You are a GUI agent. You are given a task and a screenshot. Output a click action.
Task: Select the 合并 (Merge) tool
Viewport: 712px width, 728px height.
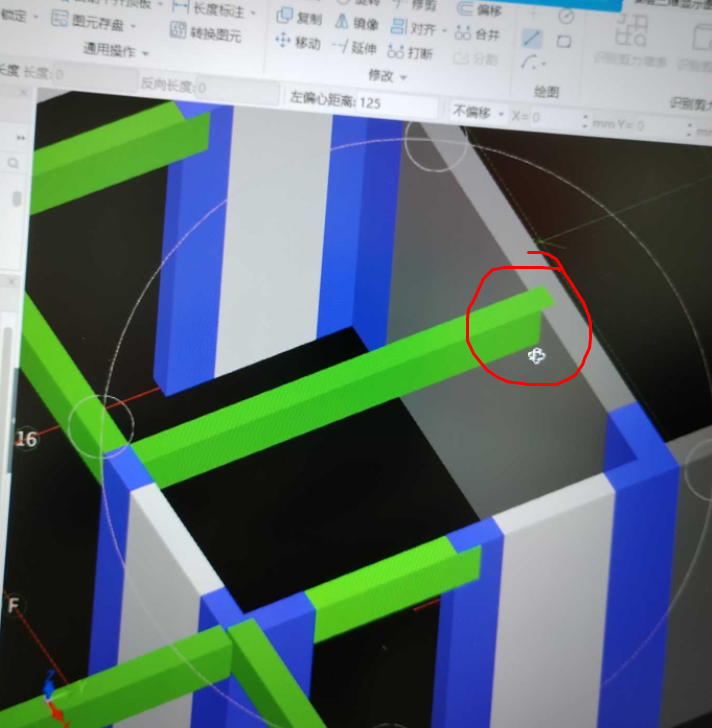point(477,34)
